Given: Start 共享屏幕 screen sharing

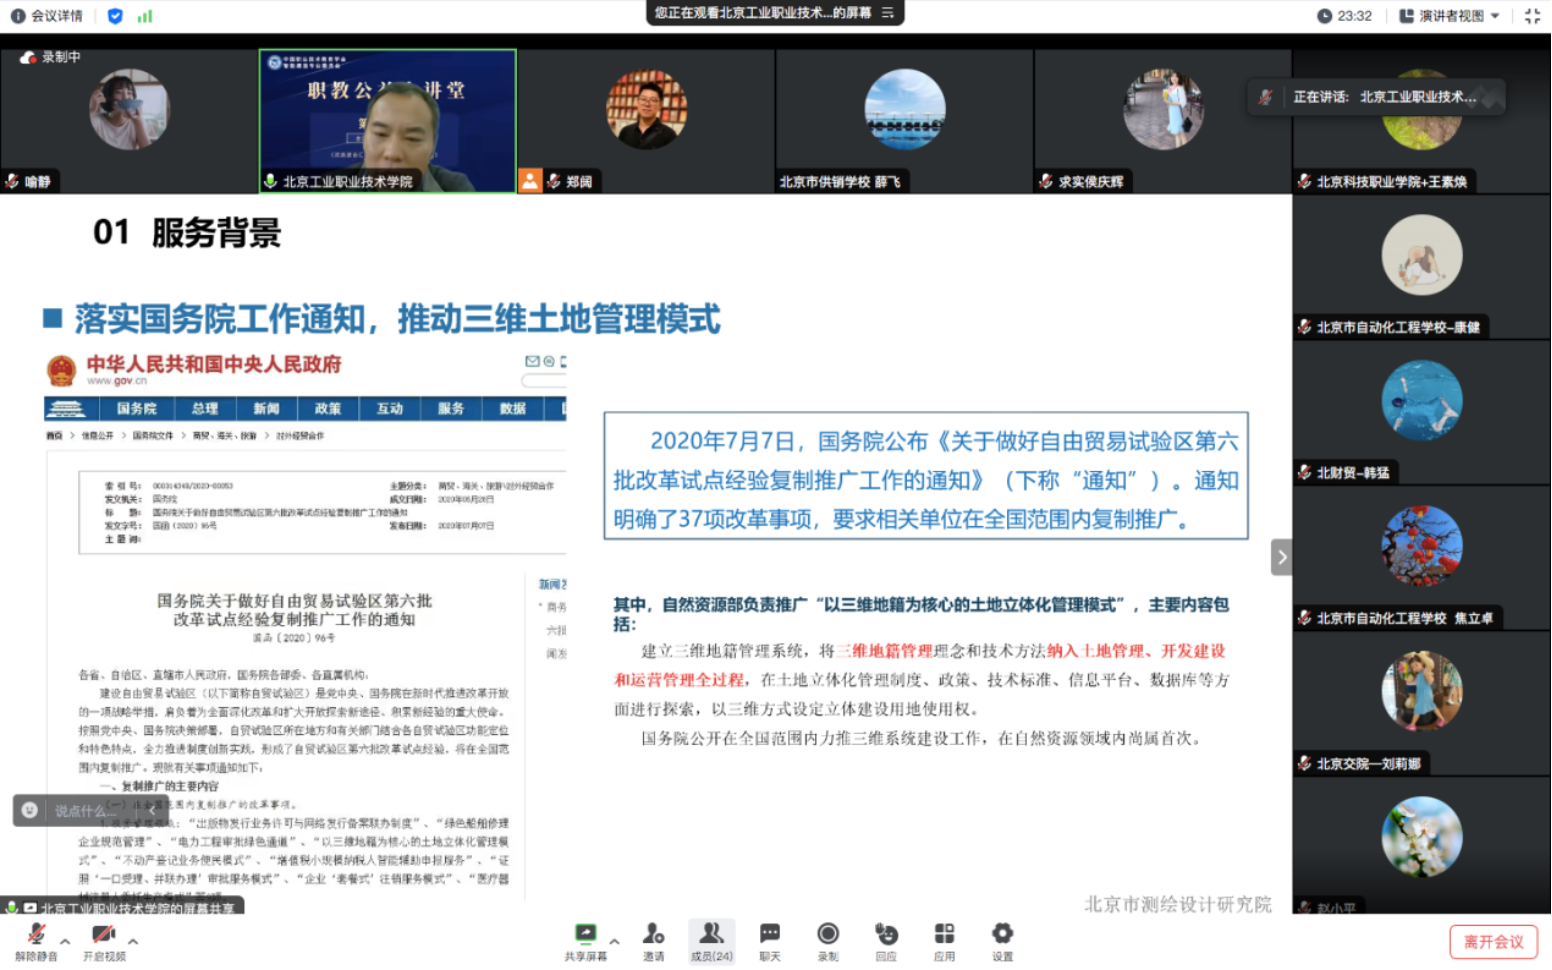Looking at the screenshot, I should point(585,942).
